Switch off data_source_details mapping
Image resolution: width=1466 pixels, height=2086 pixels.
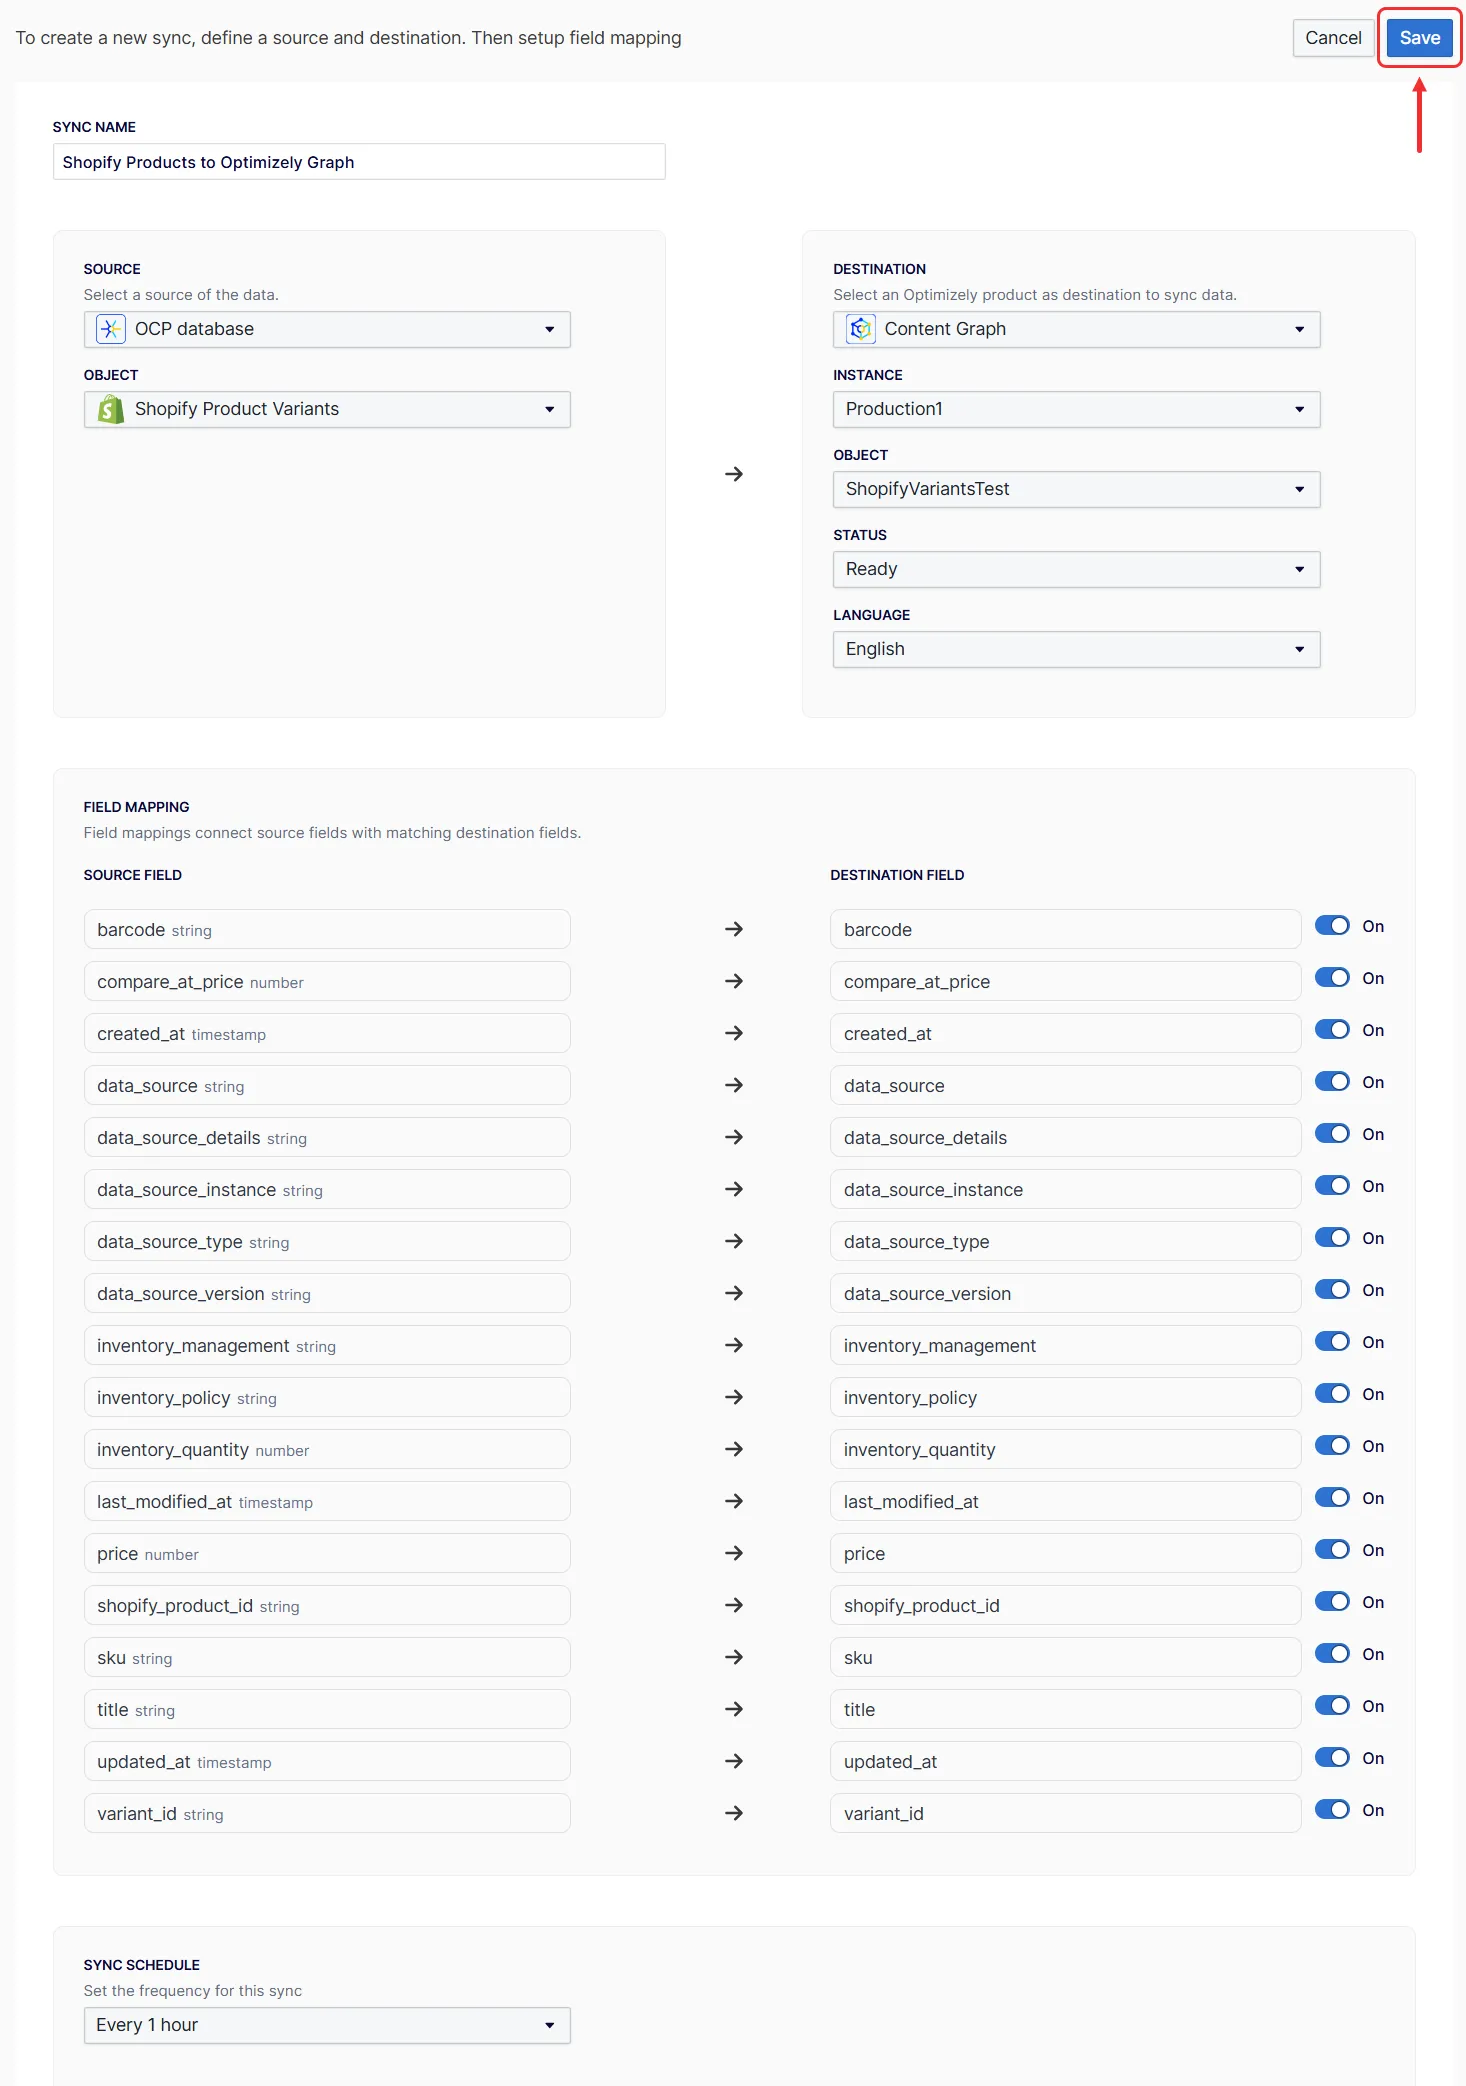1332,1134
